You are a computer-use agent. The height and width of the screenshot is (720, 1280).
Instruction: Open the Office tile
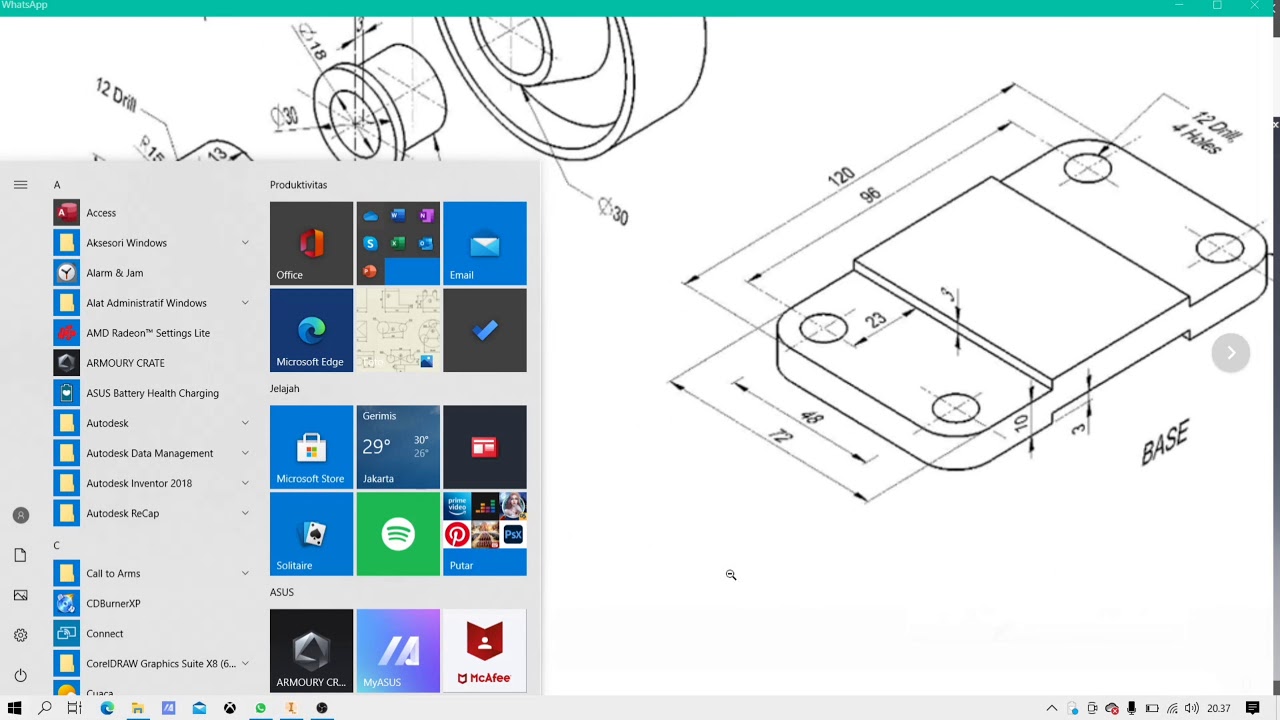point(311,243)
